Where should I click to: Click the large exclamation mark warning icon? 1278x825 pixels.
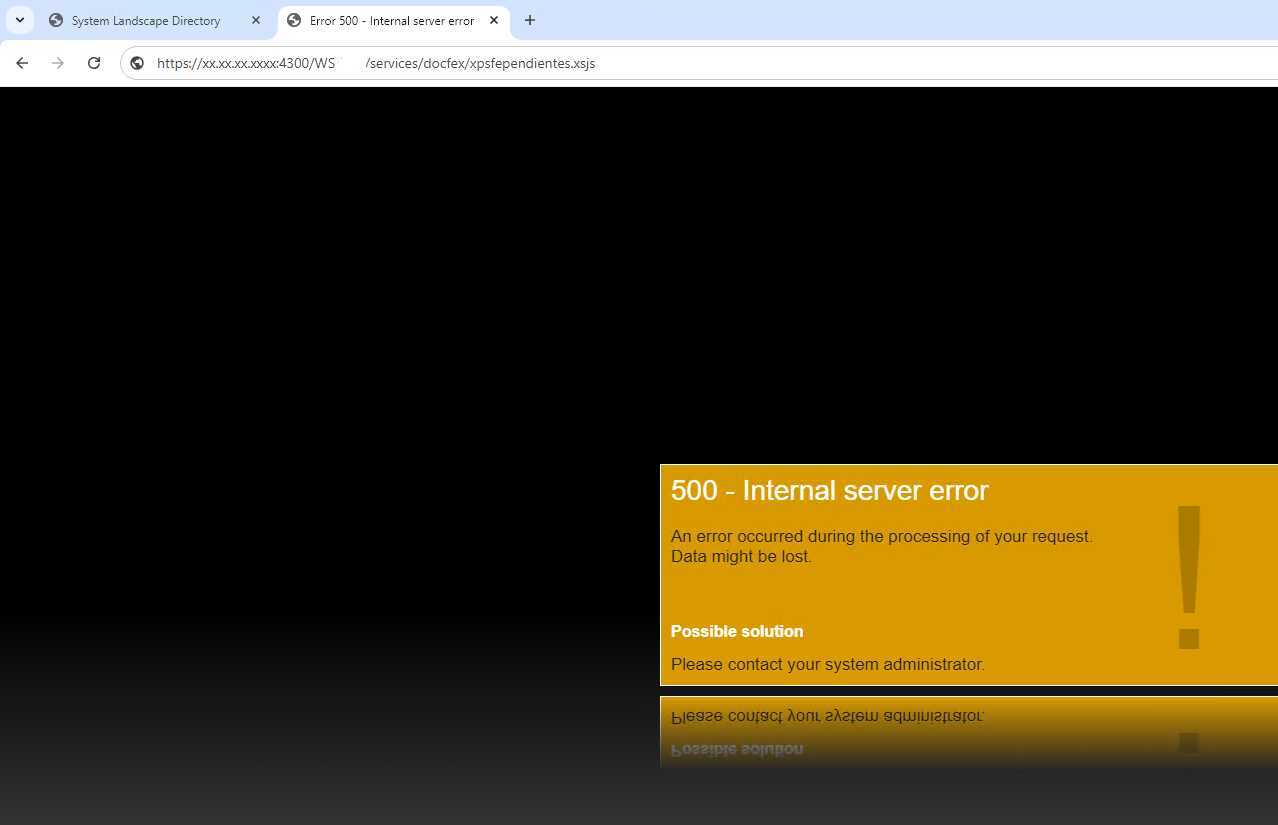1188,578
